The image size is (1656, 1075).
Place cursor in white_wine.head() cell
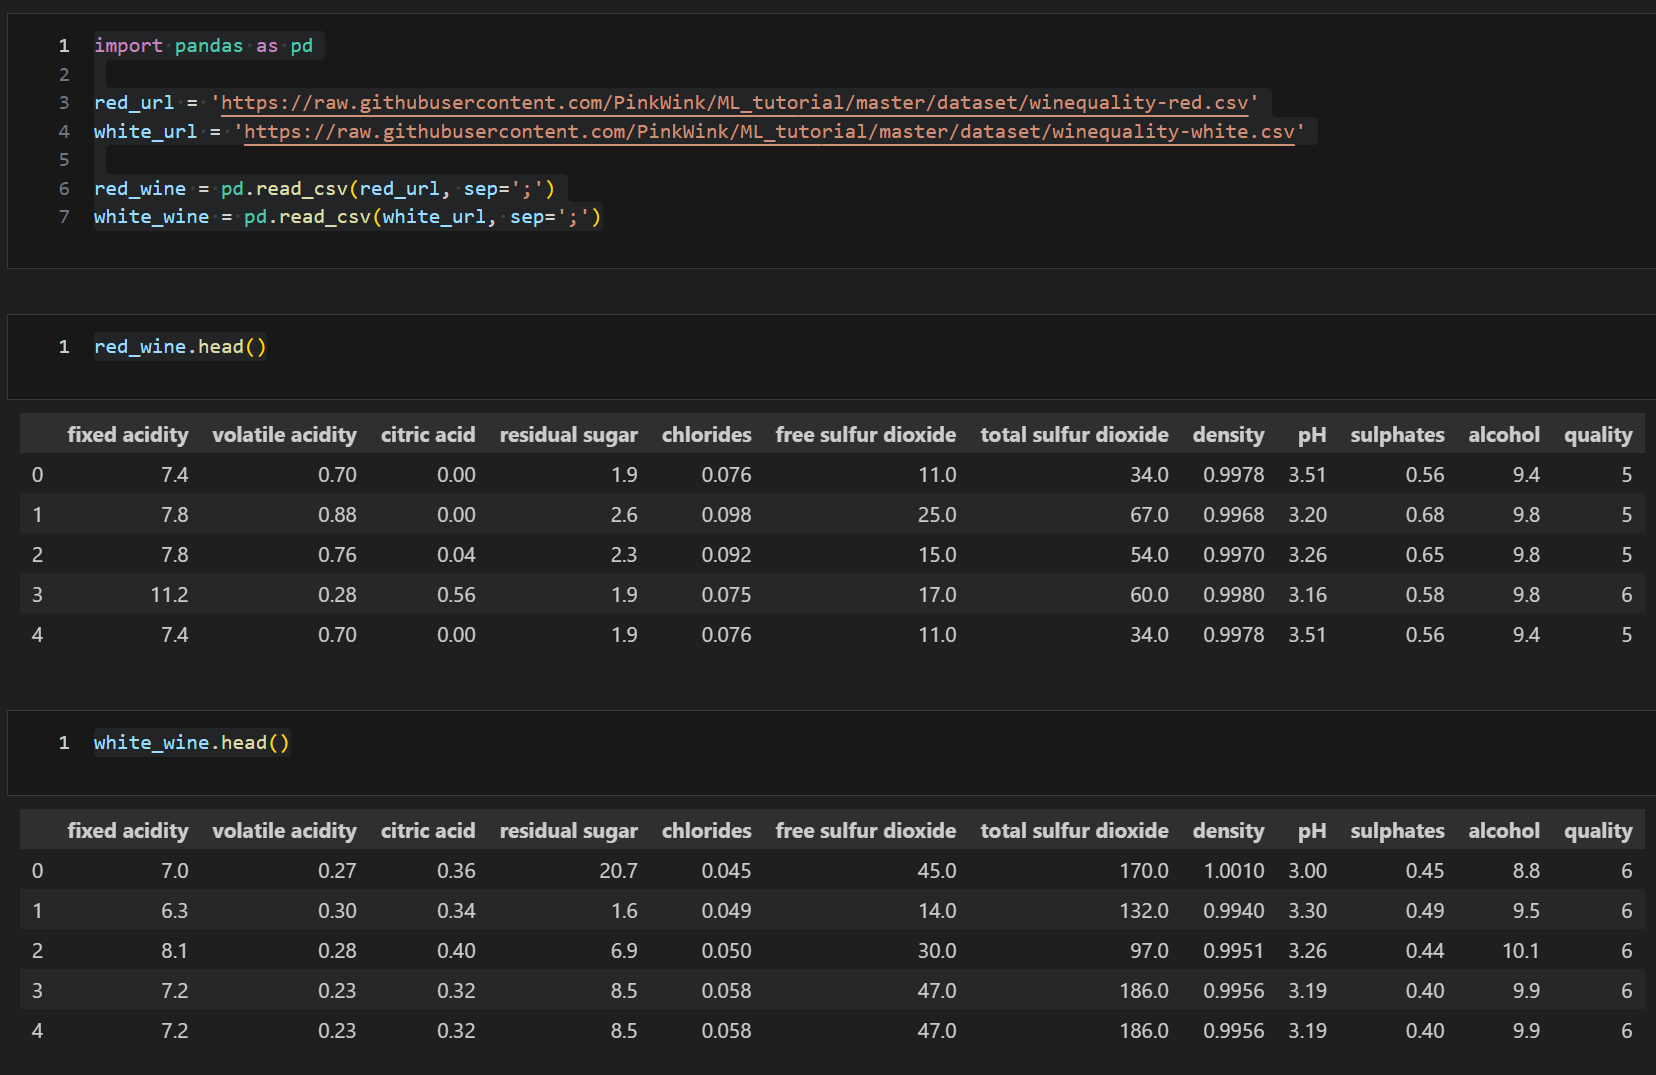[x=191, y=743]
